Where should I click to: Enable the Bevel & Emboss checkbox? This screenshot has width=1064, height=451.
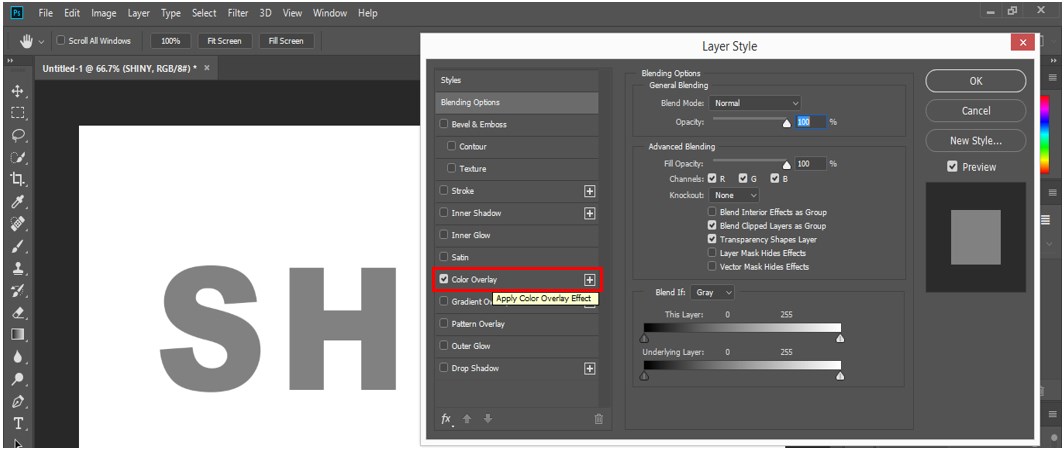[444, 124]
